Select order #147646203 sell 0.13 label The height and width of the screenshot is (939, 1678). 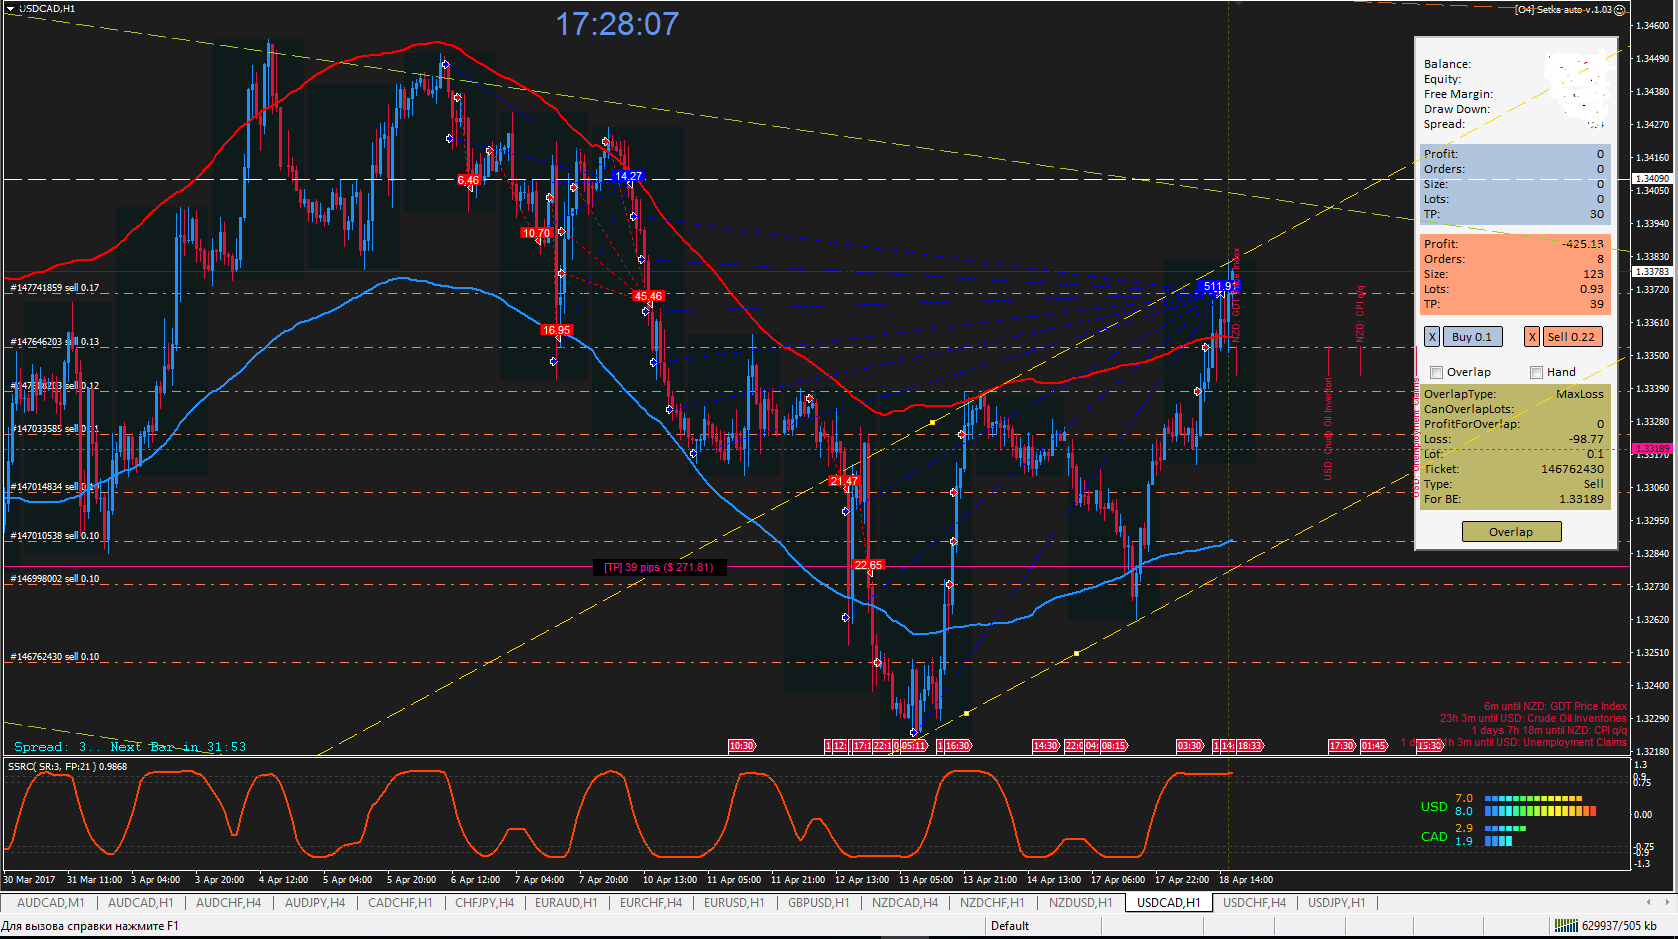55,342
